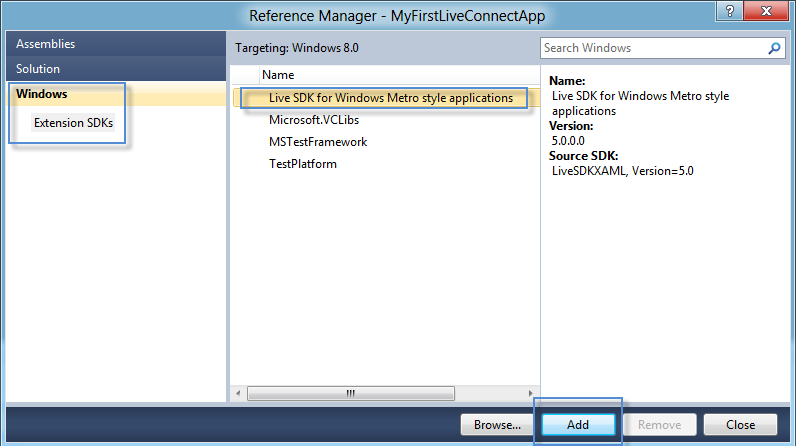Click the Search Windows input field
This screenshot has height=446, width=796.
(x=653, y=48)
